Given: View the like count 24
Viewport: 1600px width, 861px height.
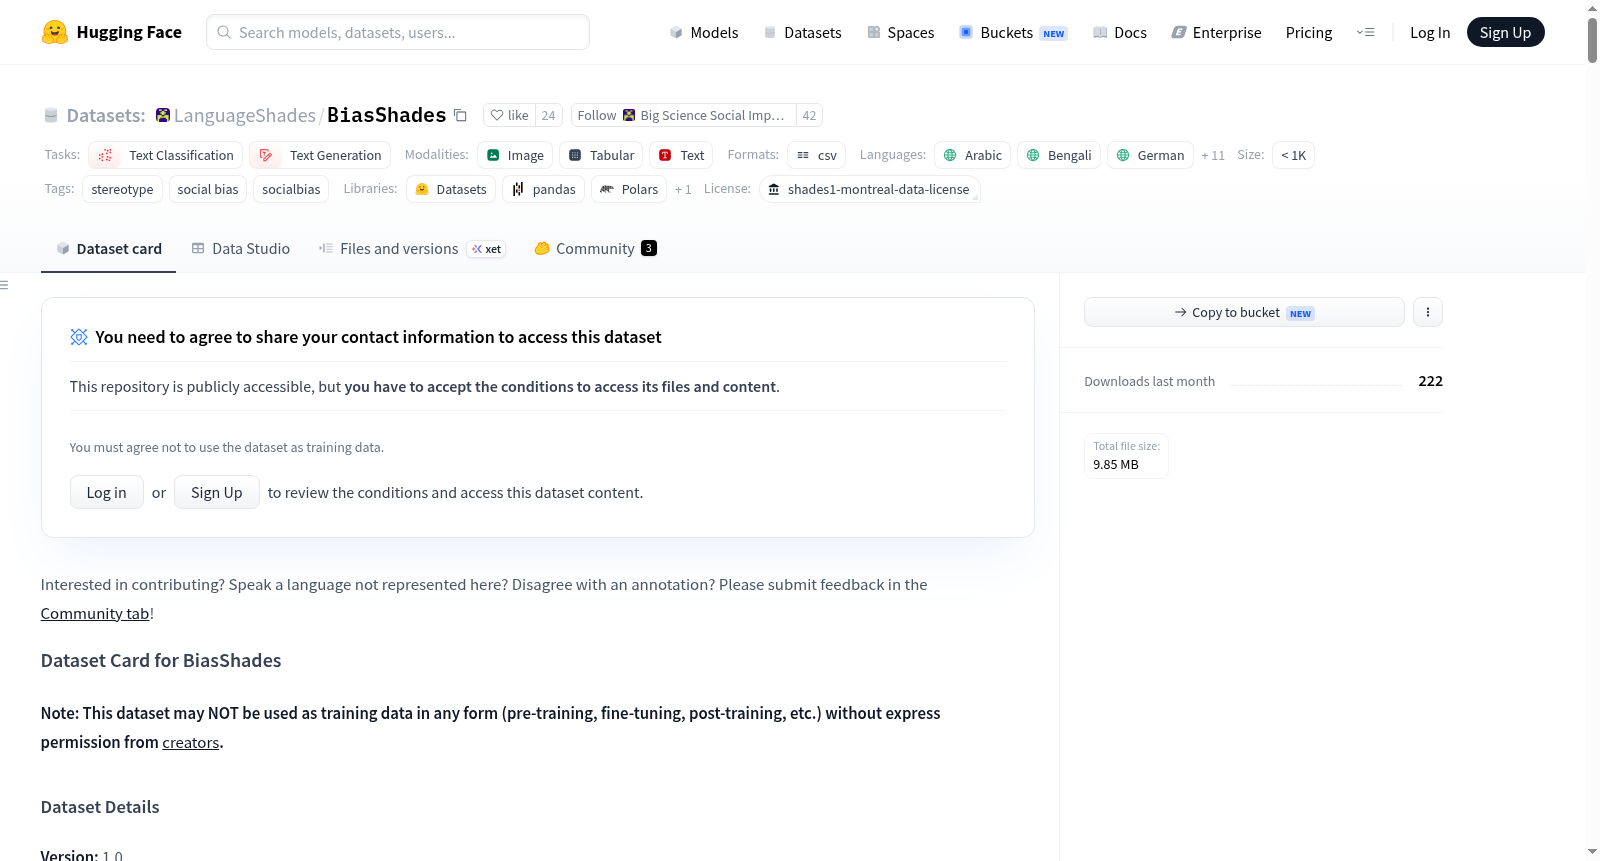Looking at the screenshot, I should tap(548, 115).
